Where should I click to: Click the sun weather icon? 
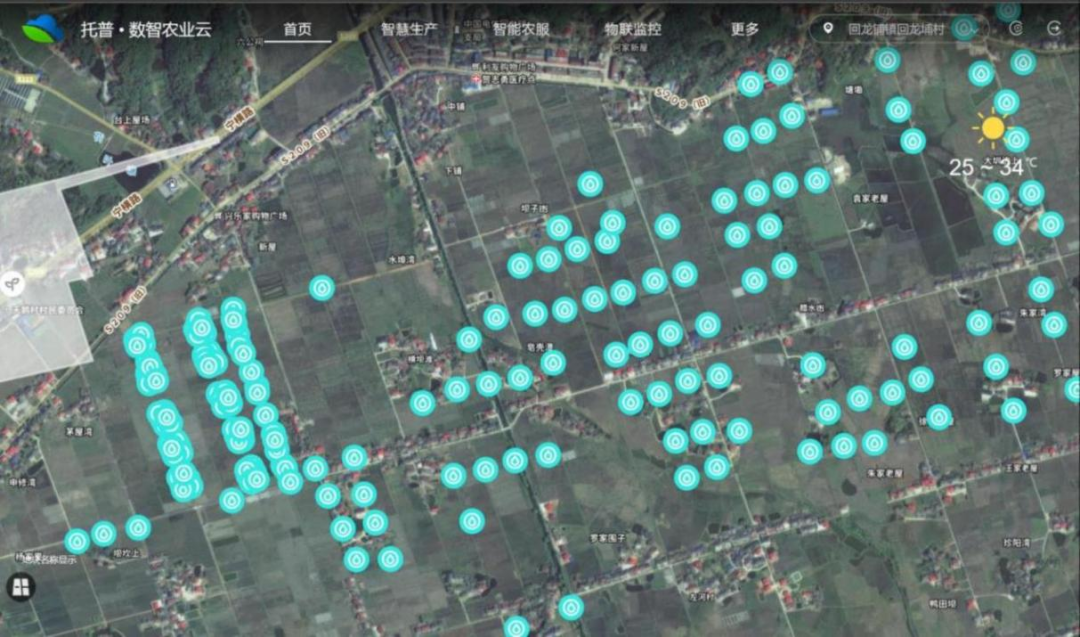(992, 128)
